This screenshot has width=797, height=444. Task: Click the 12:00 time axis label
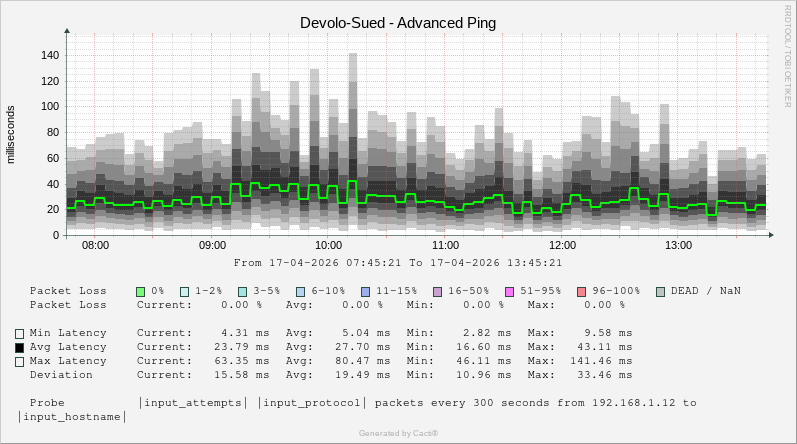pyautogui.click(x=562, y=245)
